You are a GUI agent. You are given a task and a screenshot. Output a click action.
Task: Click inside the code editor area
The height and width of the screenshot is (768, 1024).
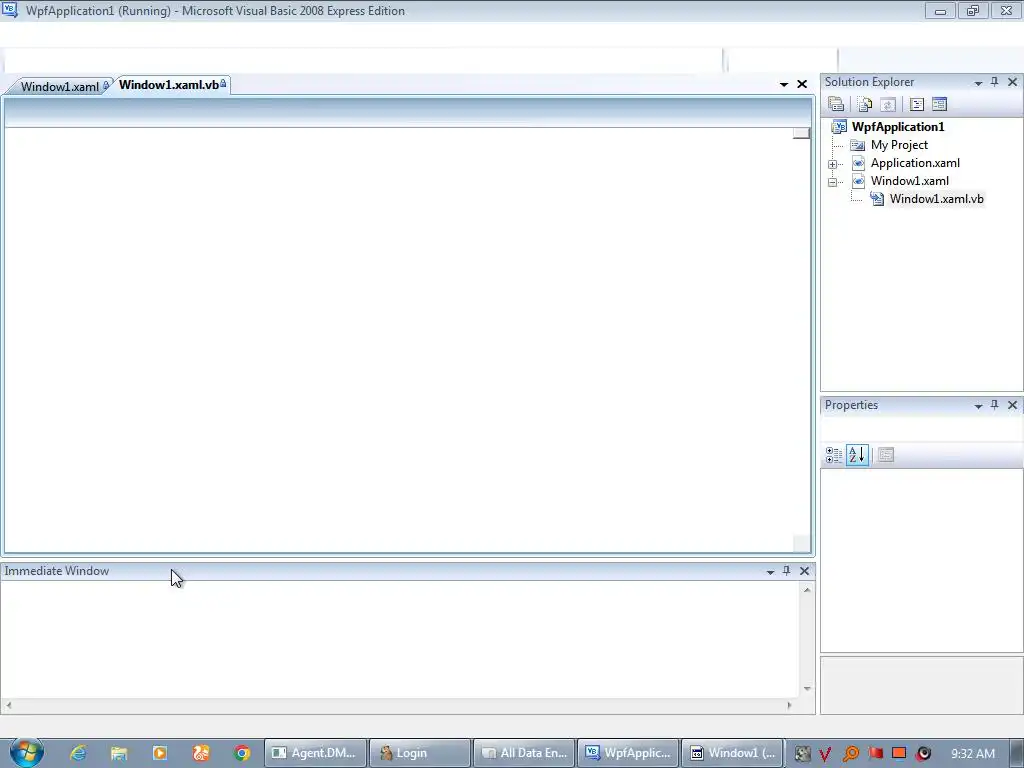pyautogui.click(x=398, y=340)
